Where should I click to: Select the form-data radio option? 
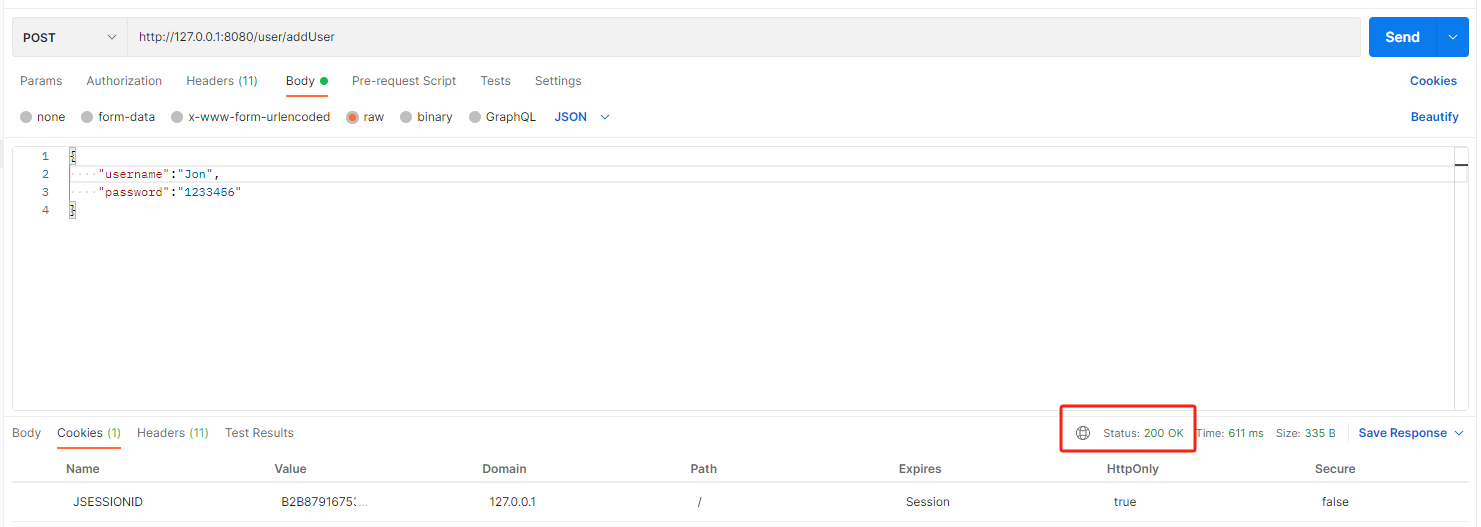coord(87,117)
